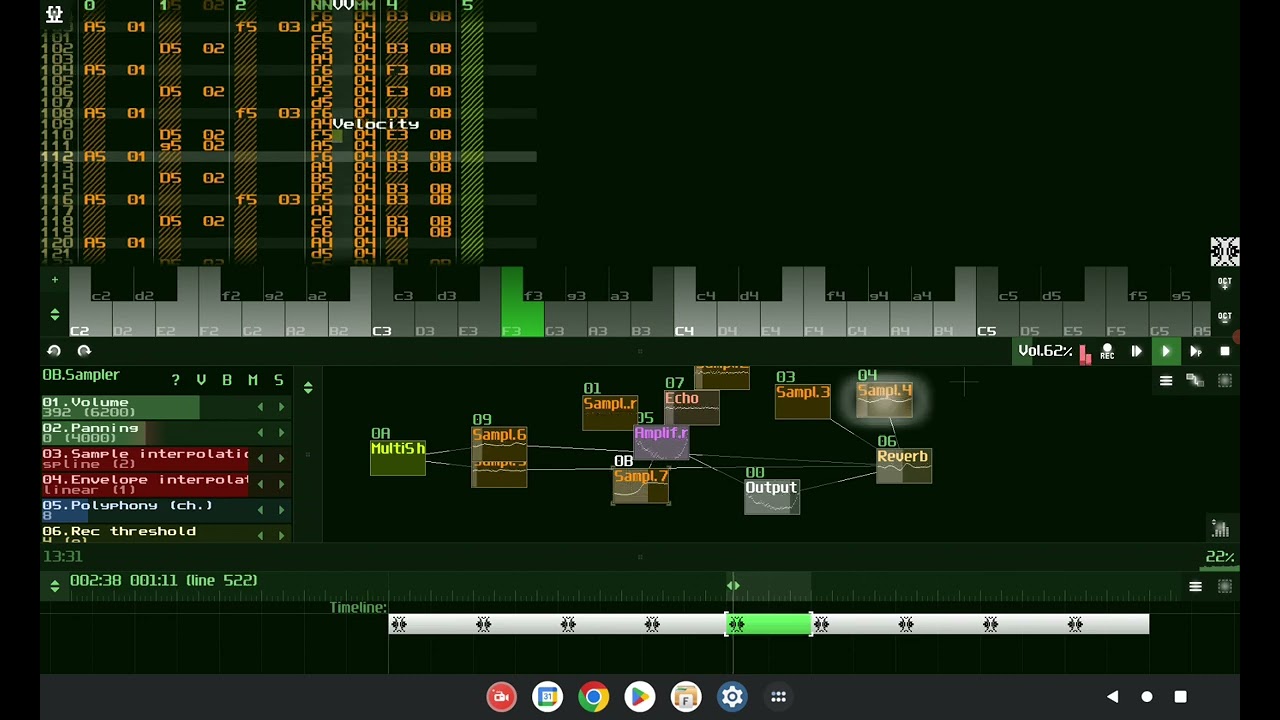
Task: Toggle the REC record button
Action: coord(1107,351)
